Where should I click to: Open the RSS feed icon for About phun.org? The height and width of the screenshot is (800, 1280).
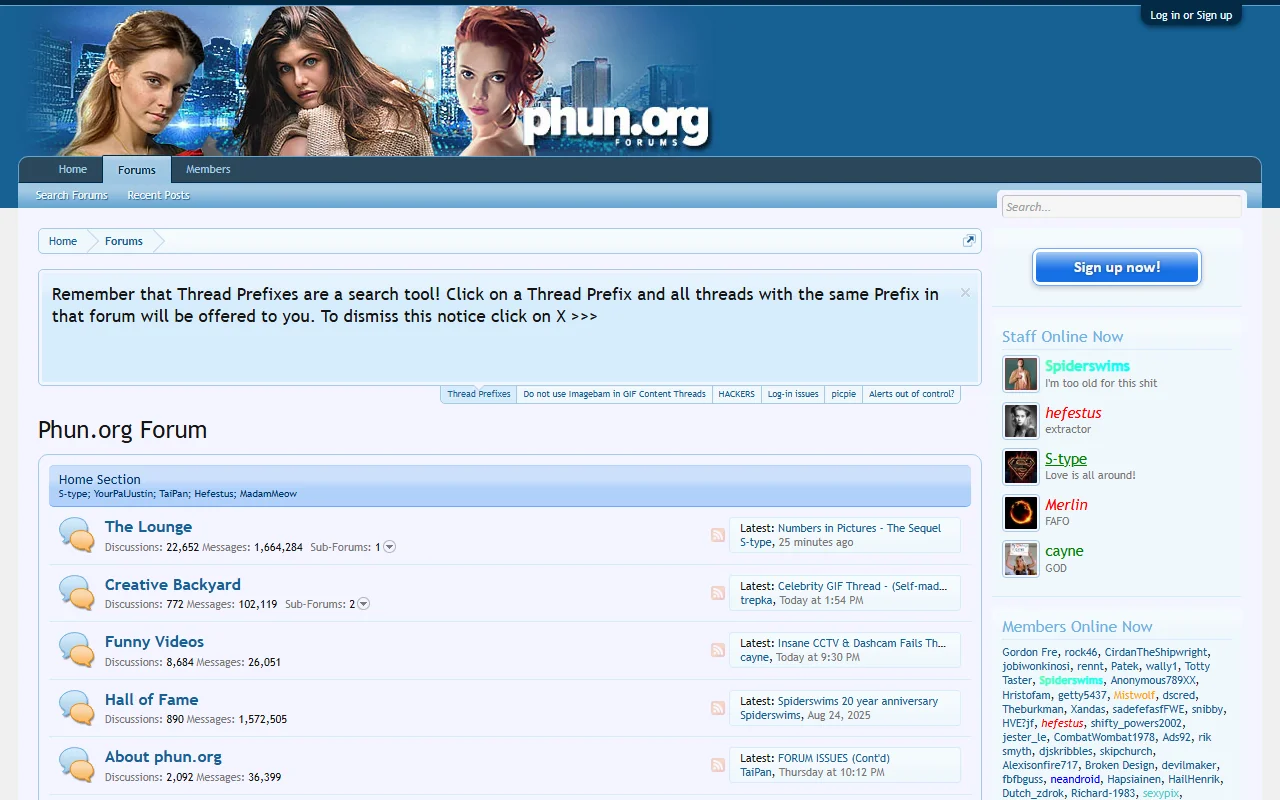[717, 764]
